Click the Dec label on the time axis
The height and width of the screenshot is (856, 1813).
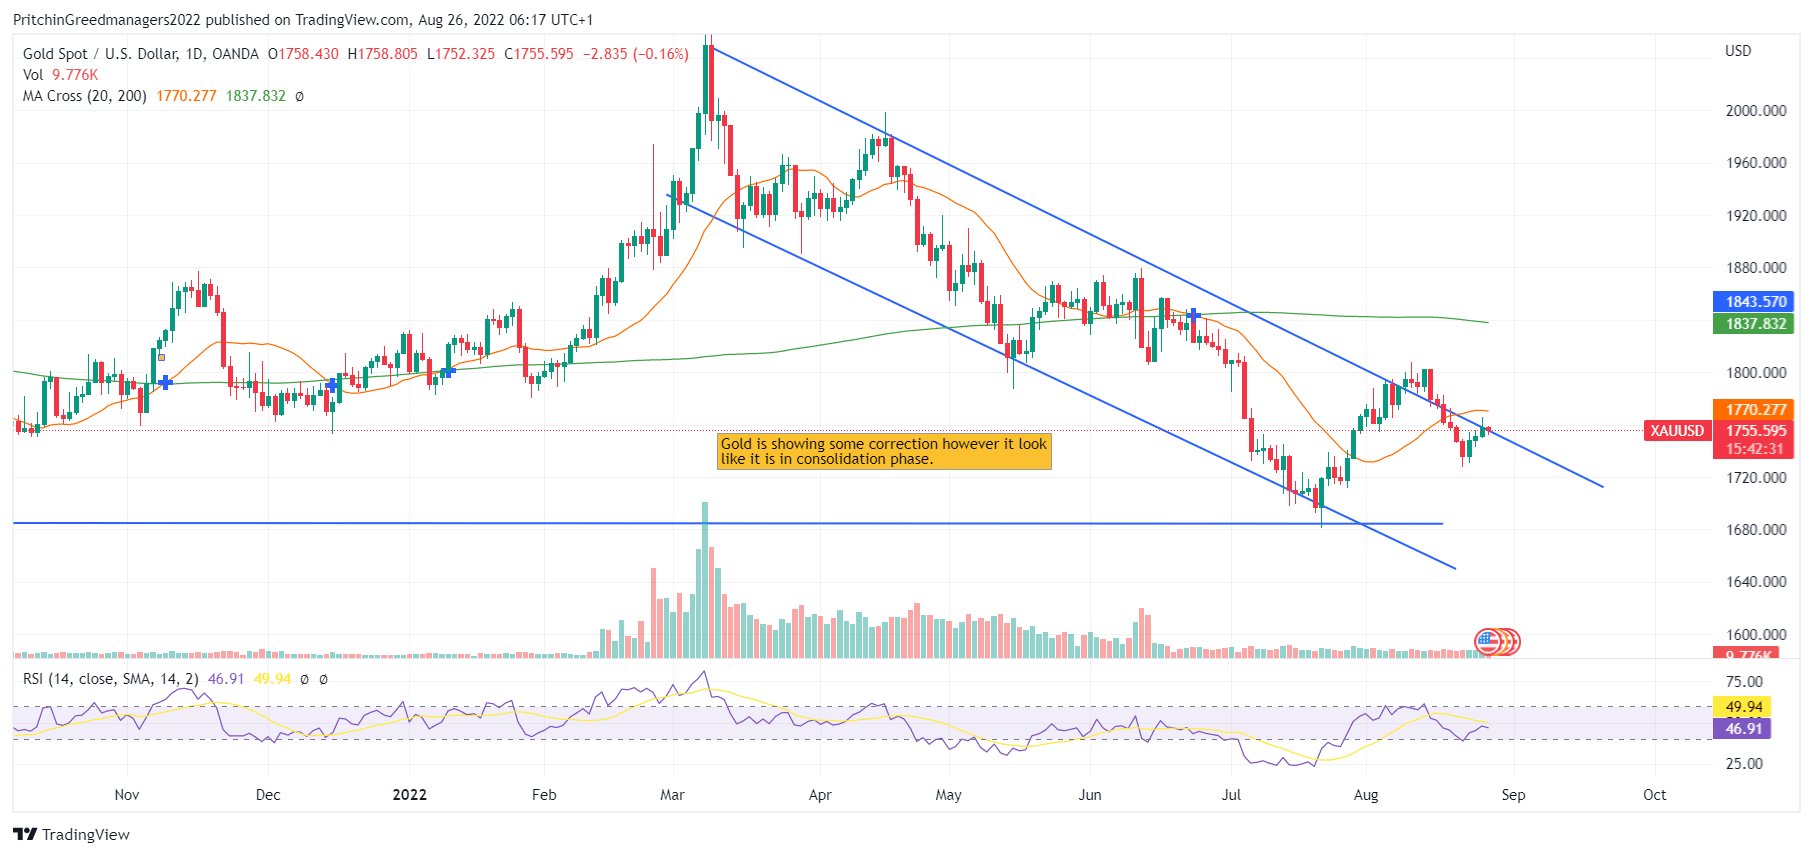point(268,795)
